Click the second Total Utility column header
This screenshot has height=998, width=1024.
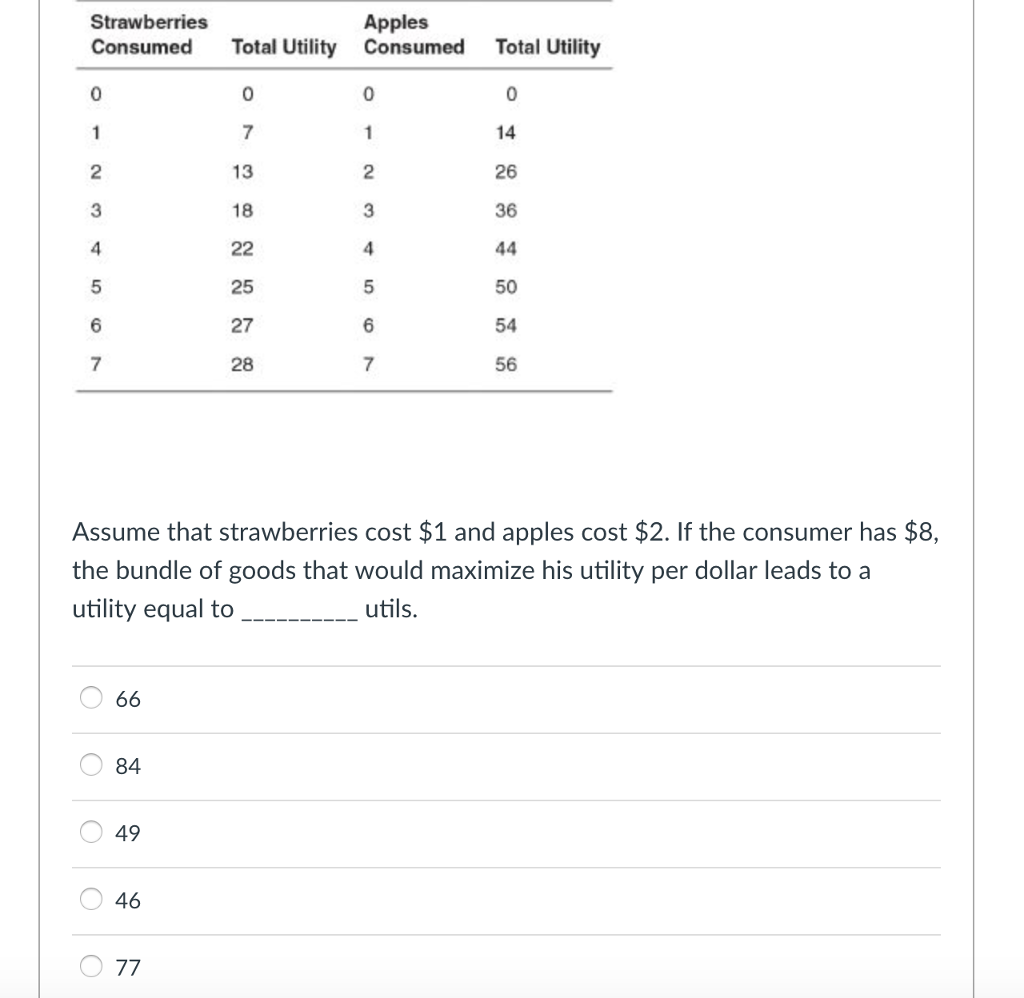[x=547, y=46]
